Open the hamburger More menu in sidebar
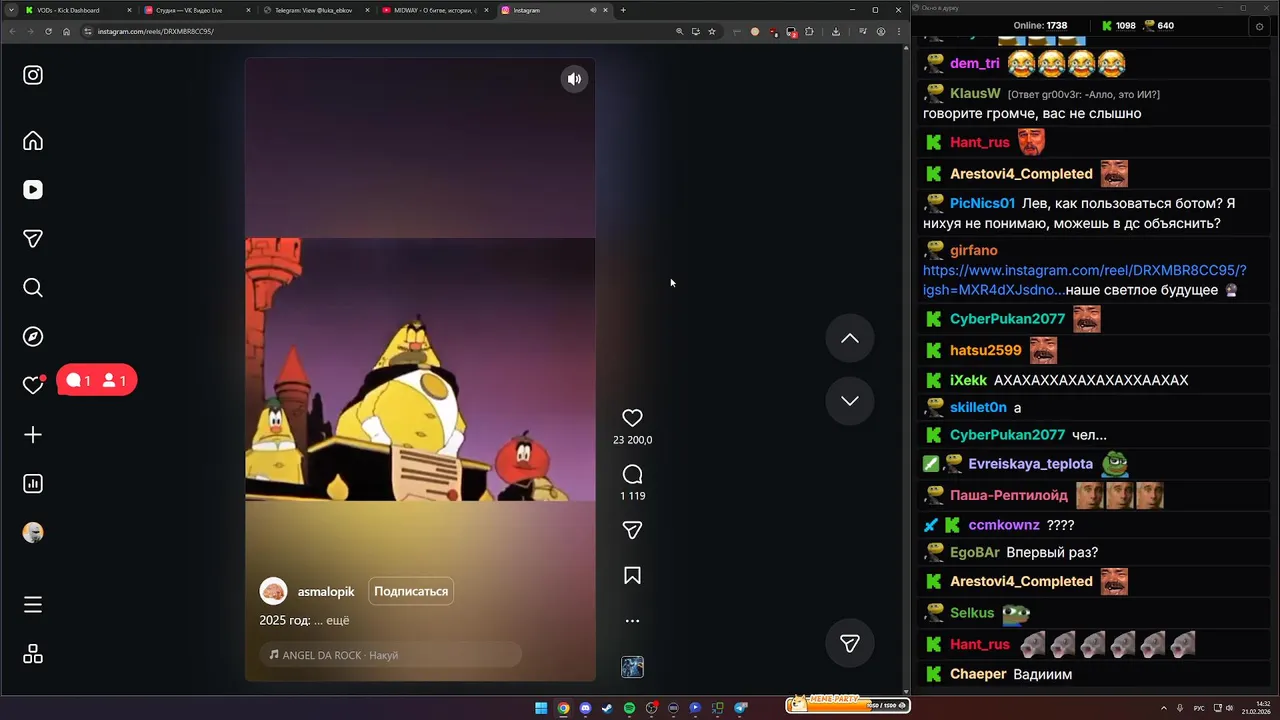1280x720 pixels. pyautogui.click(x=33, y=605)
